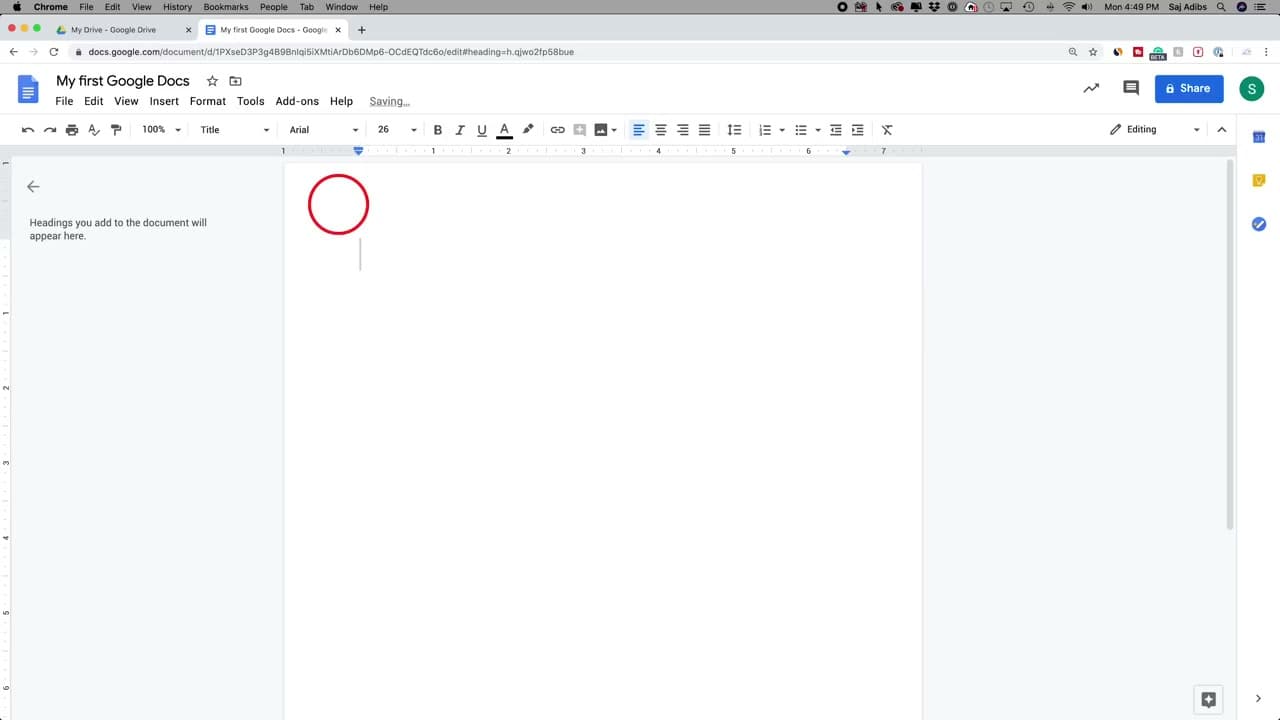Open highlight color picker

[528, 130]
